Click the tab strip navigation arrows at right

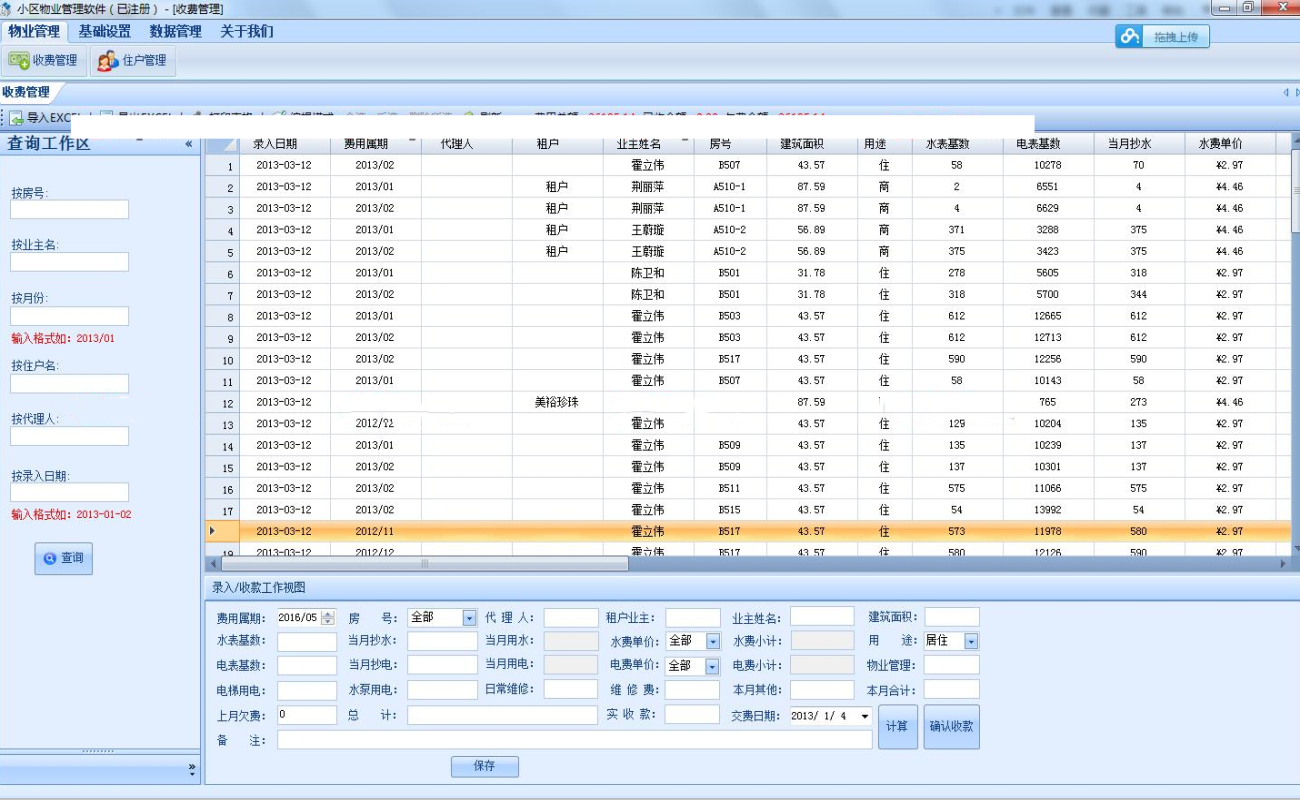click(1290, 93)
